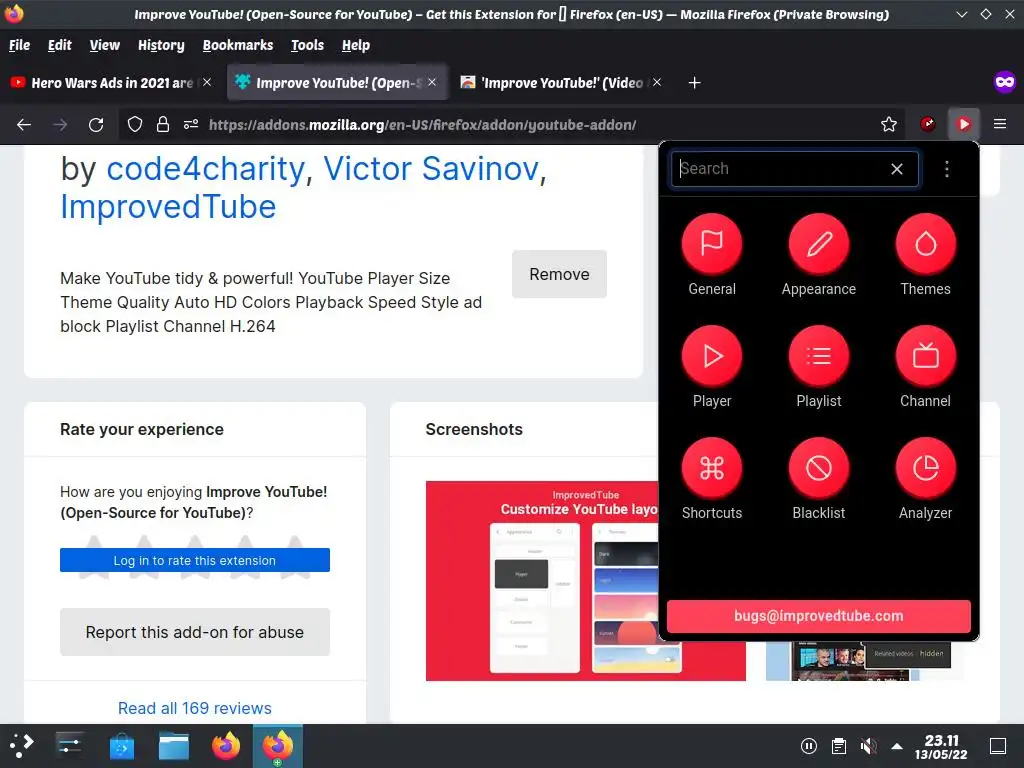This screenshot has height=768, width=1024.
Task: Remove the Improve YouTube extension
Action: coord(559,274)
